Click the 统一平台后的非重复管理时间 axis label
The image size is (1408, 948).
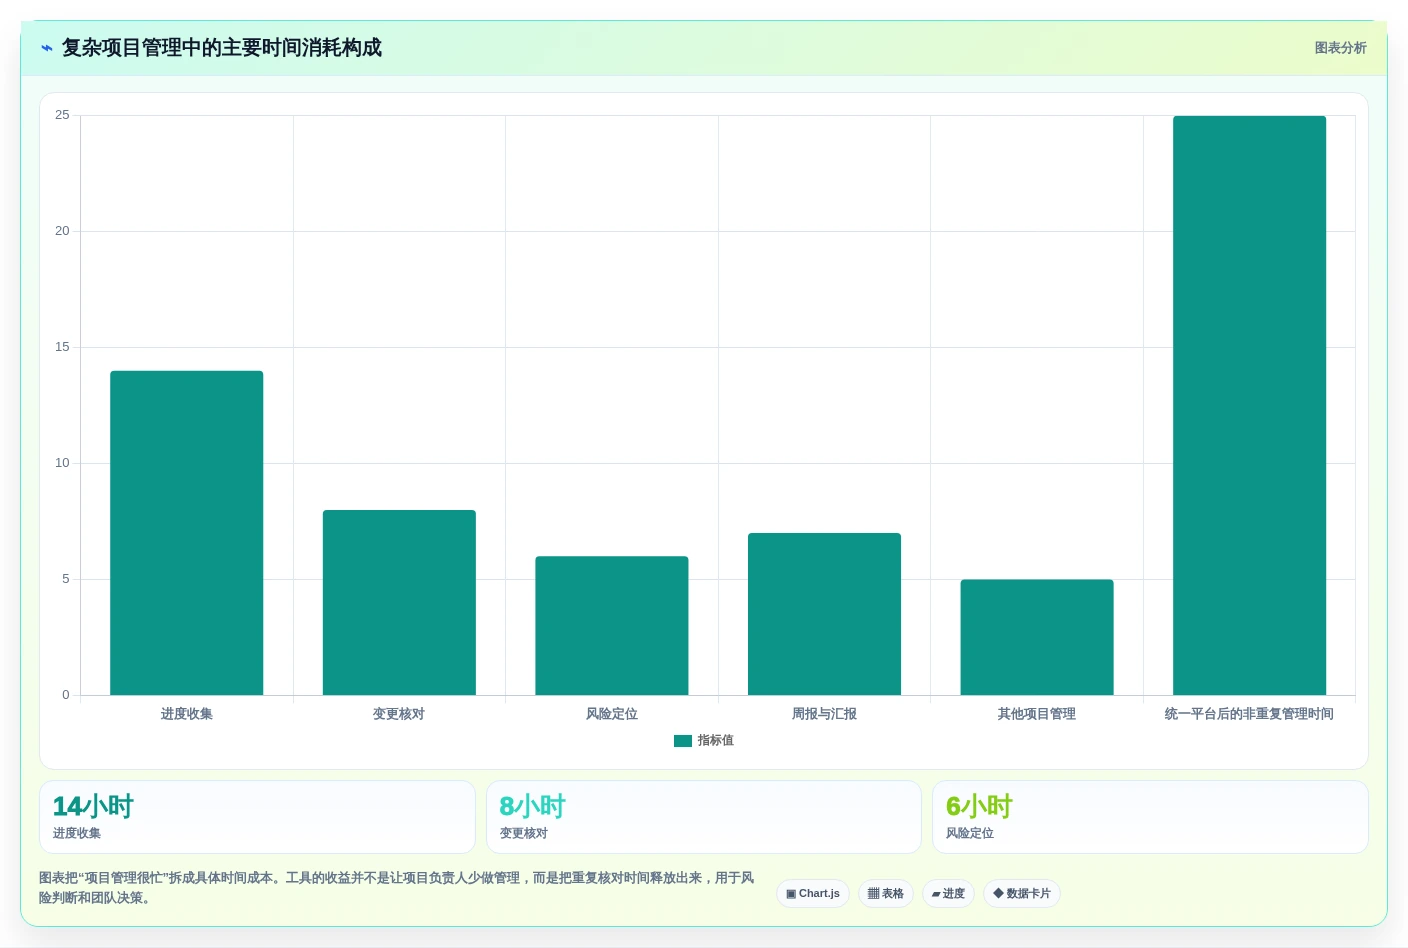[x=1249, y=714]
